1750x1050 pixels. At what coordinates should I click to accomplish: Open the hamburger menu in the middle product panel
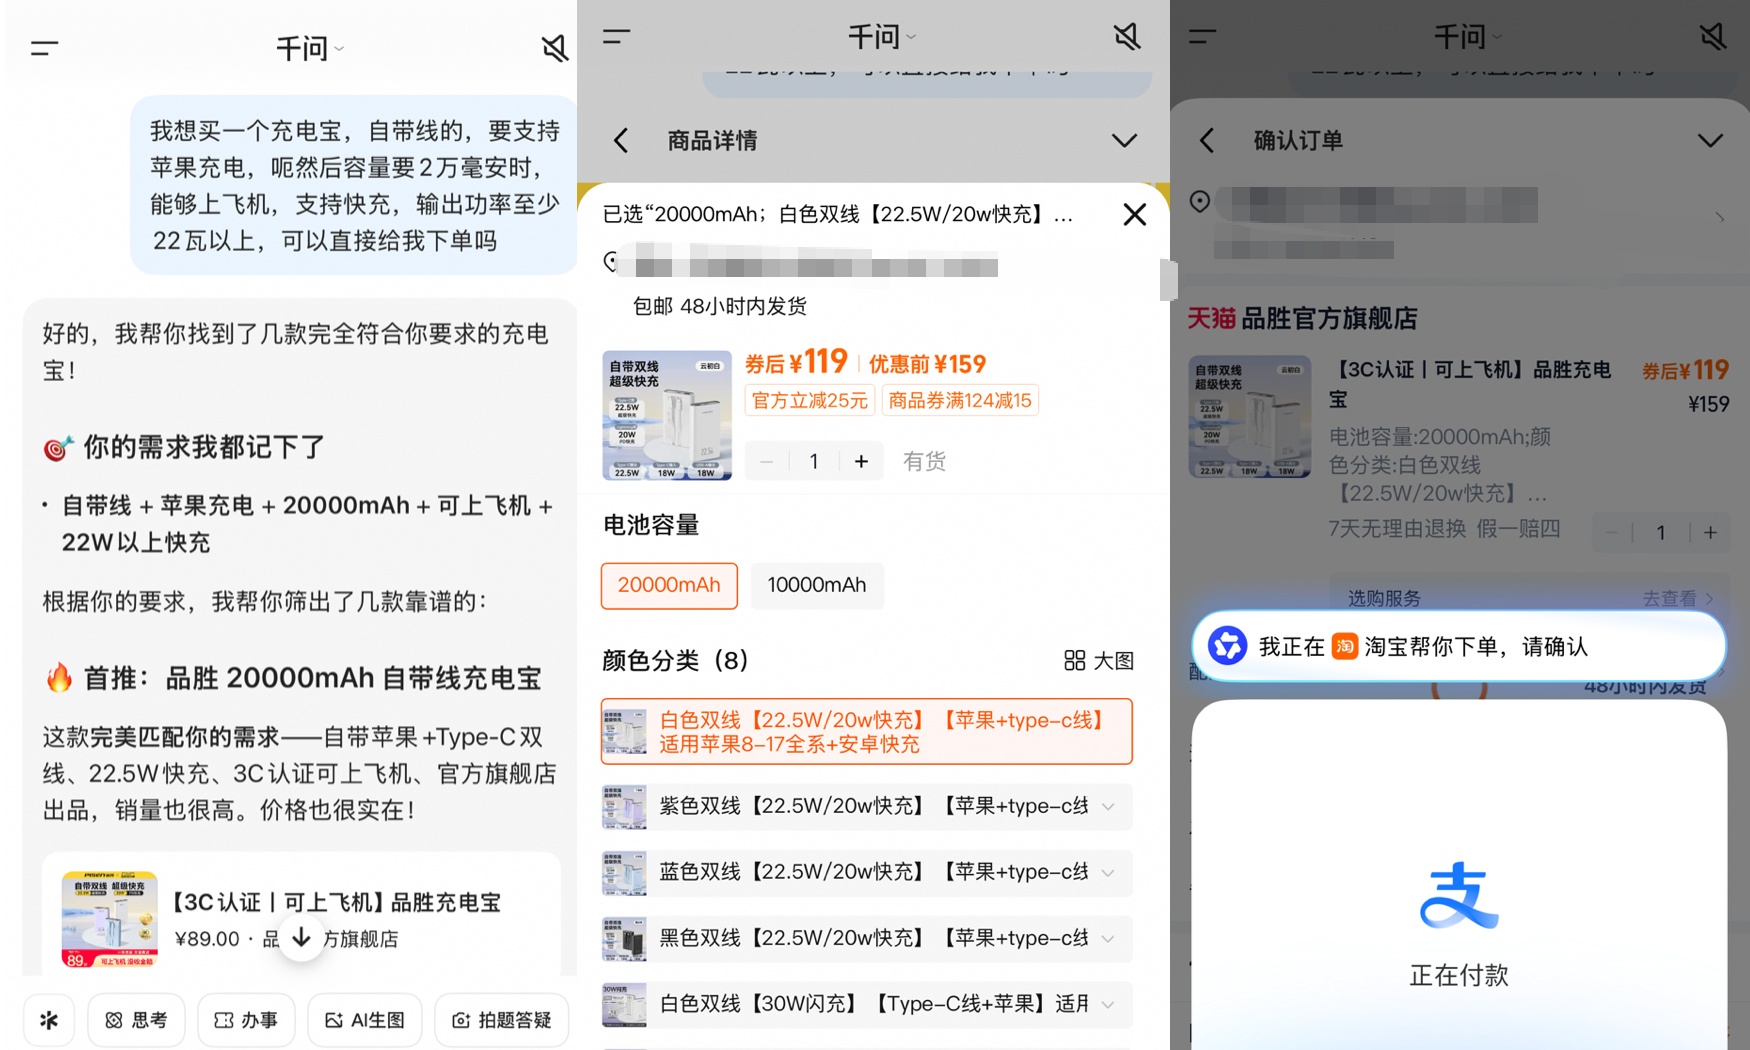click(x=617, y=37)
